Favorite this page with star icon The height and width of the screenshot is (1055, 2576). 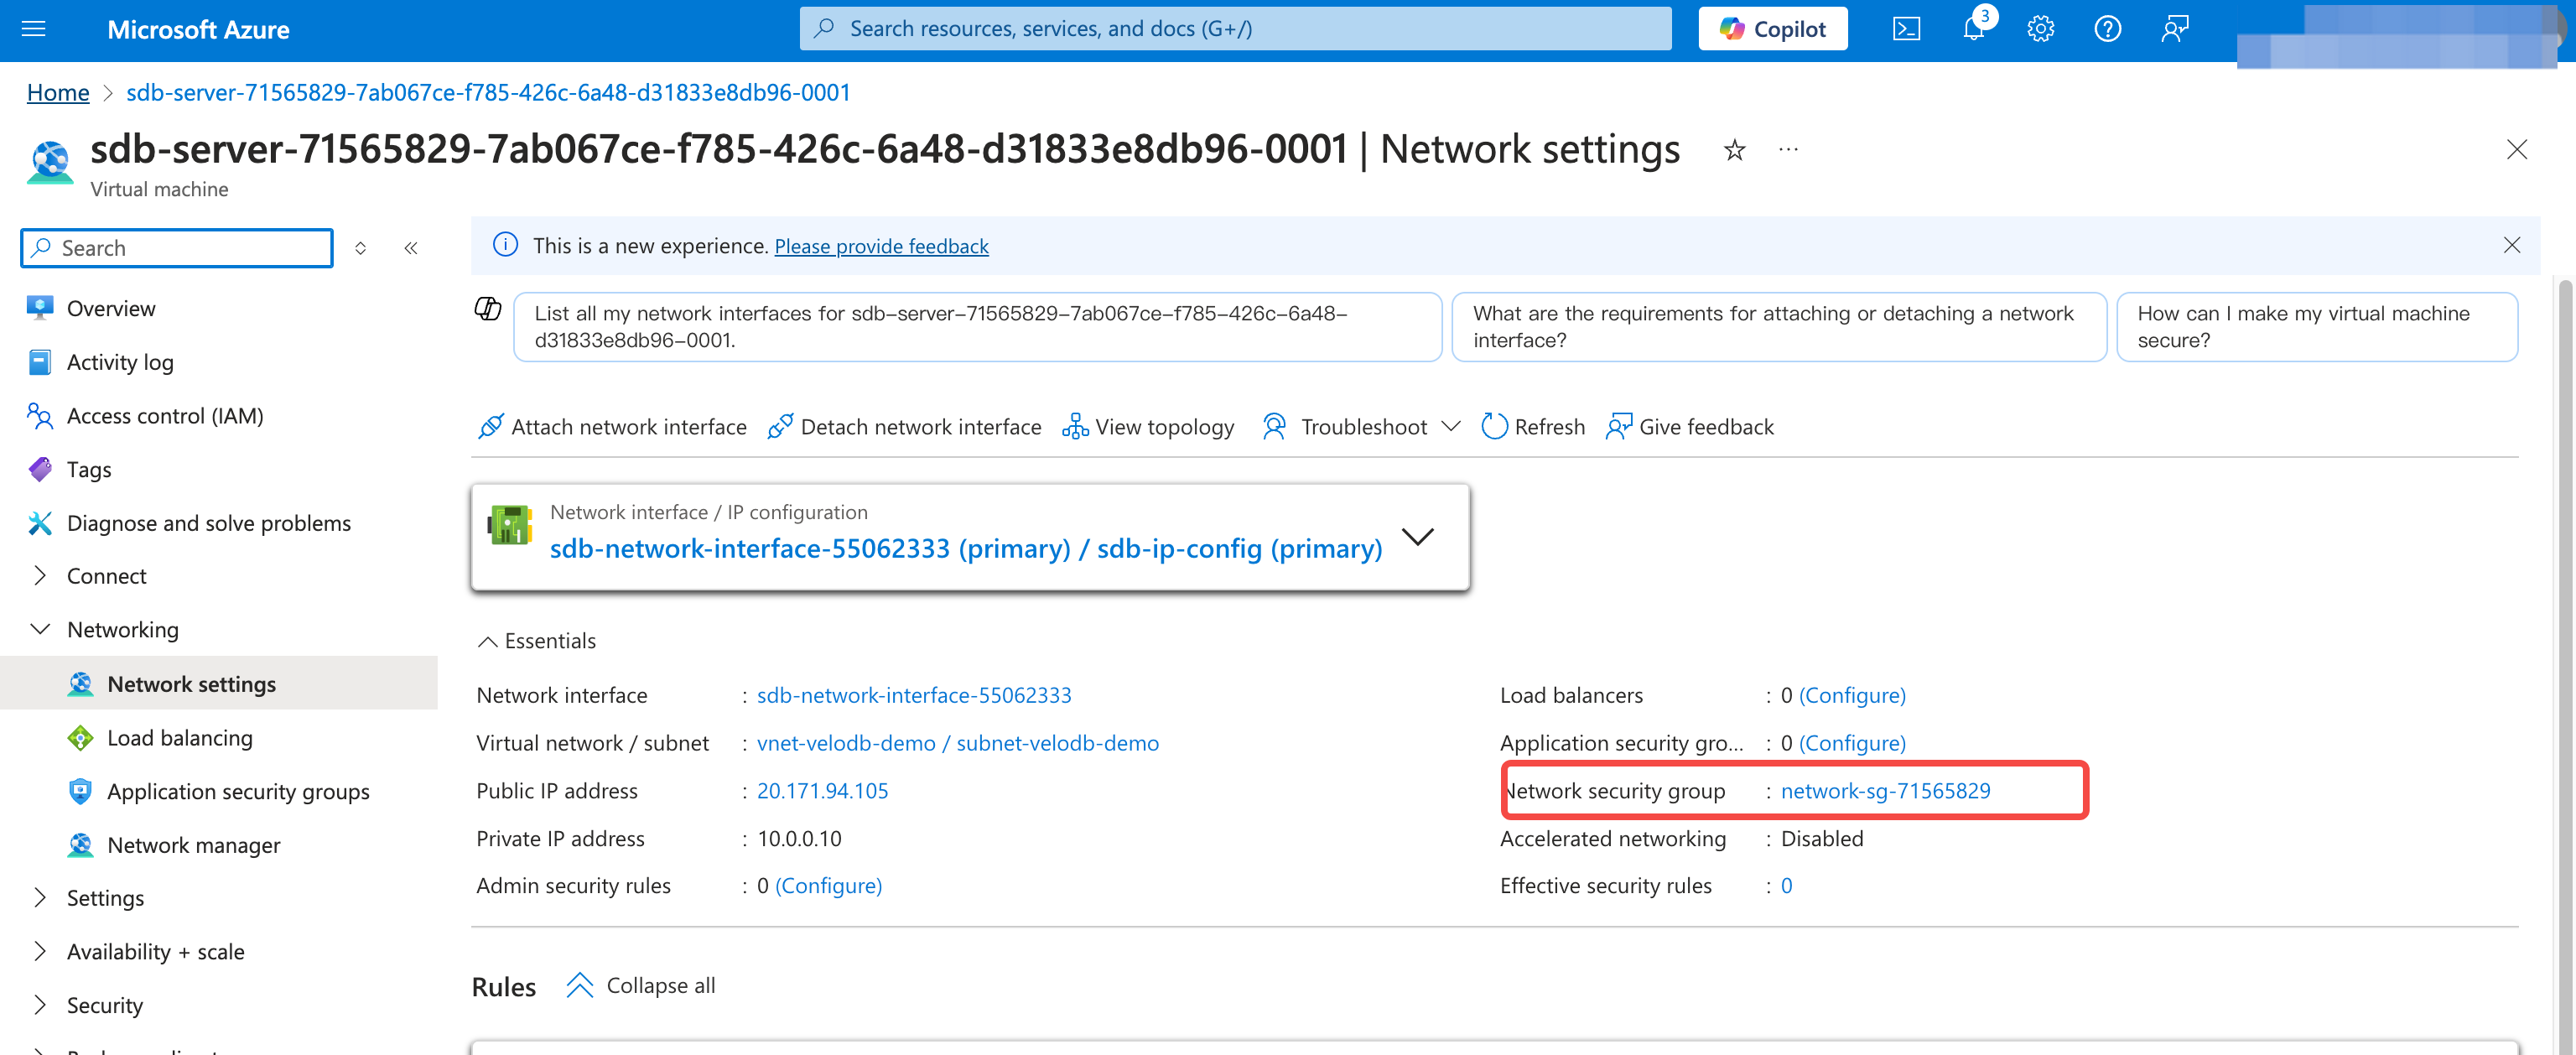pos(1734,150)
